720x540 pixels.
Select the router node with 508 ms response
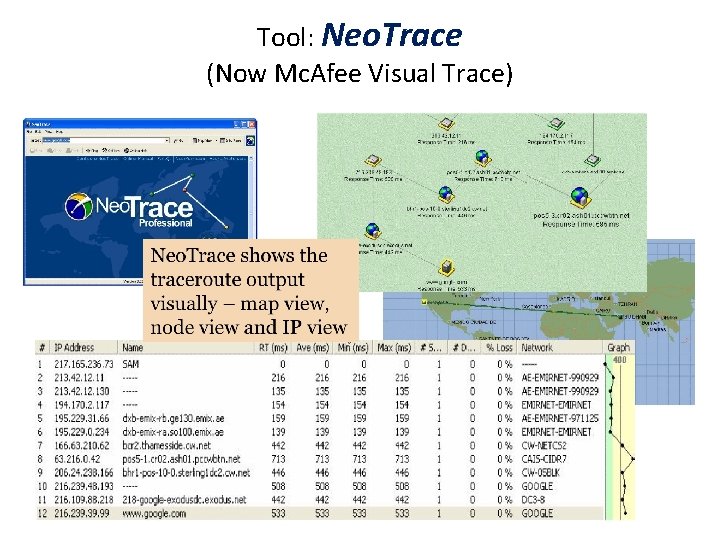click(x=373, y=160)
